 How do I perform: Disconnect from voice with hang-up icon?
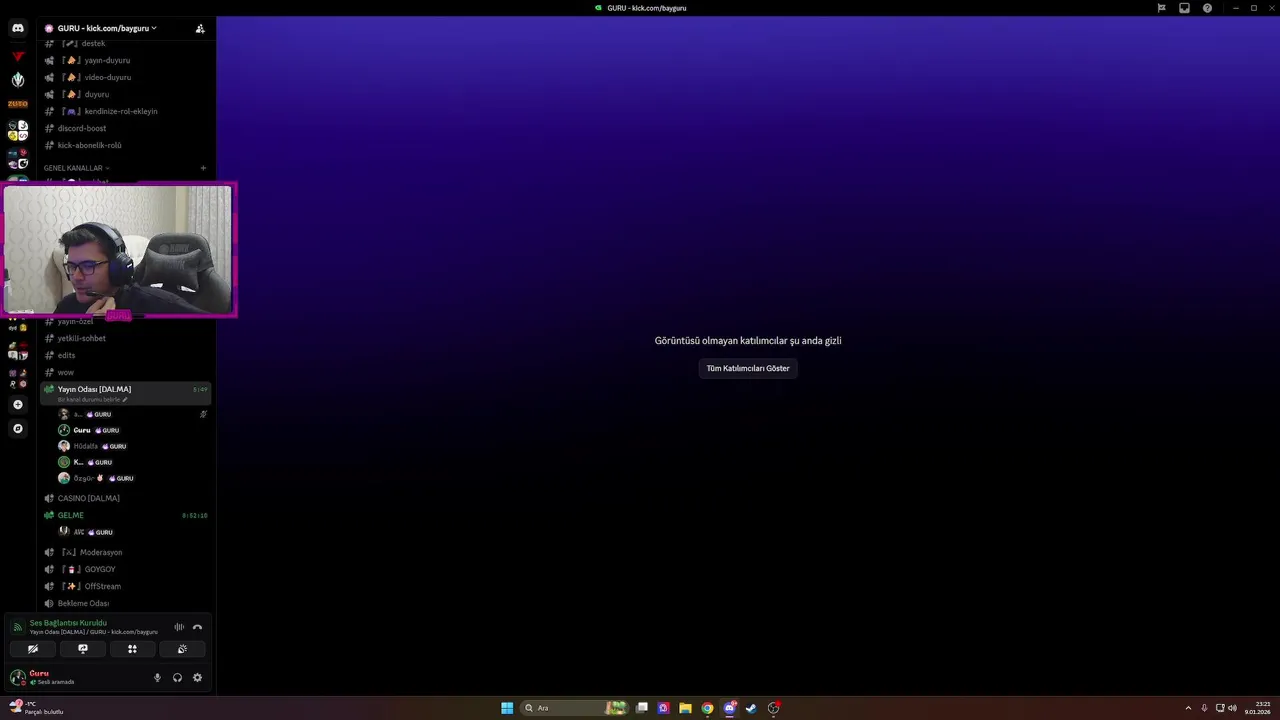click(197, 627)
